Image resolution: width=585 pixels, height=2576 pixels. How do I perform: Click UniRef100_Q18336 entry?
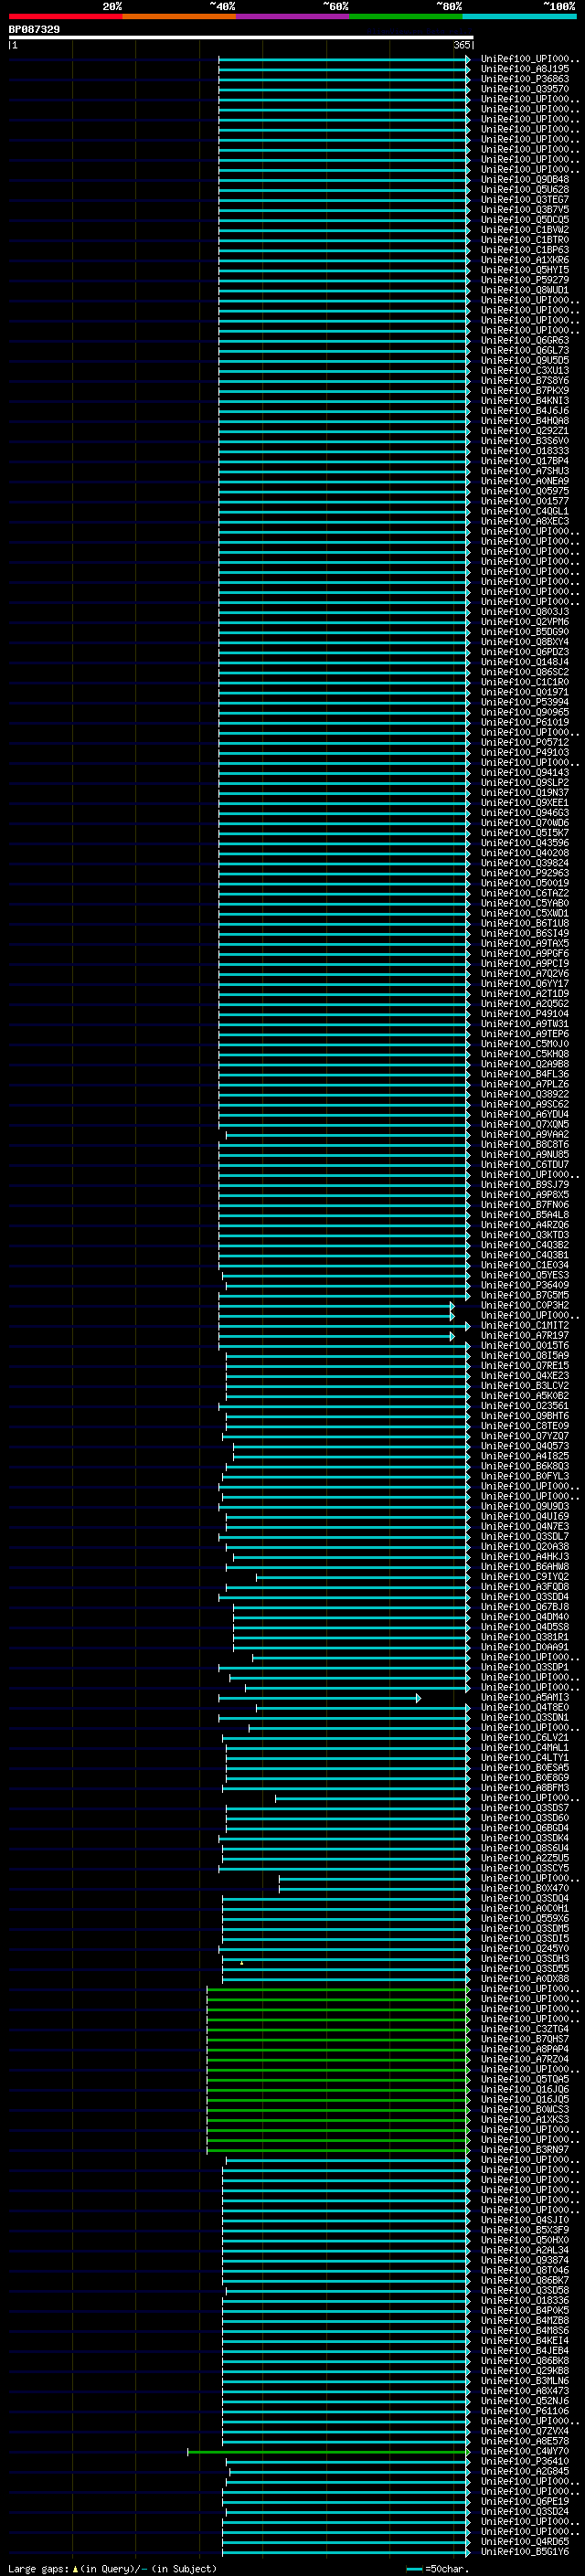point(525,2300)
